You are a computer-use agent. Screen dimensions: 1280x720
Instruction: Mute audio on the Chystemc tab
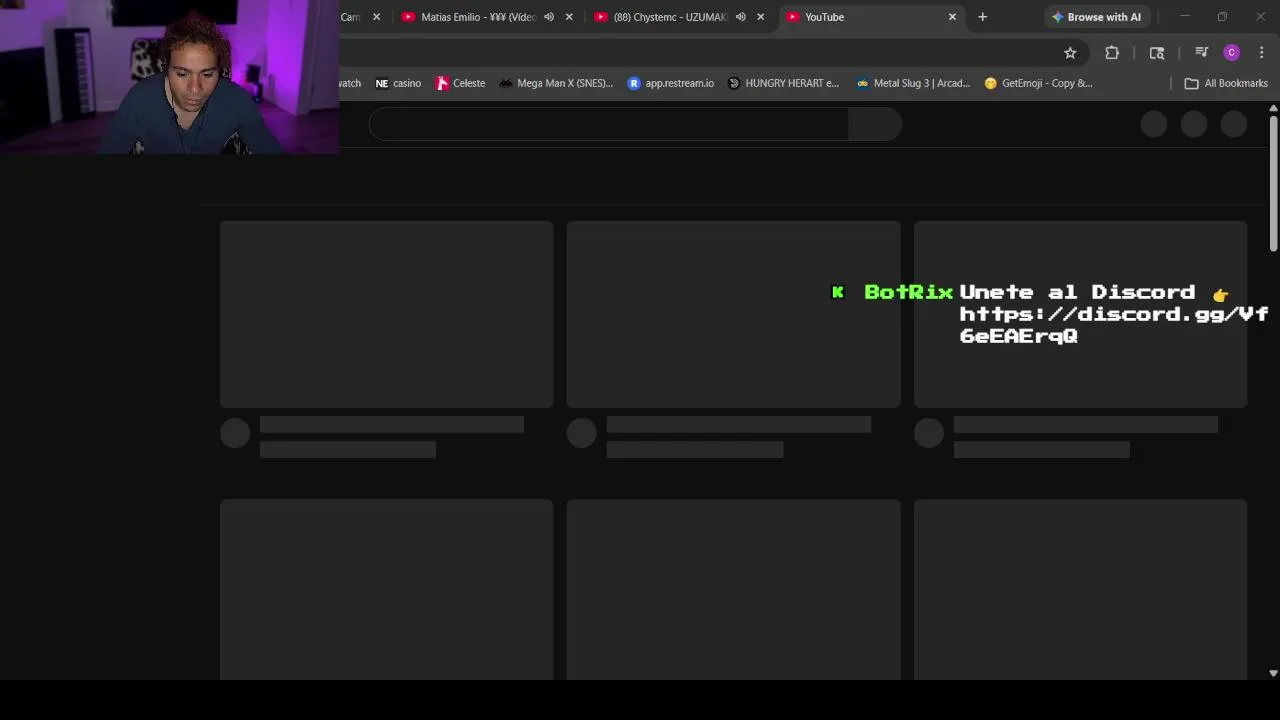tap(741, 17)
